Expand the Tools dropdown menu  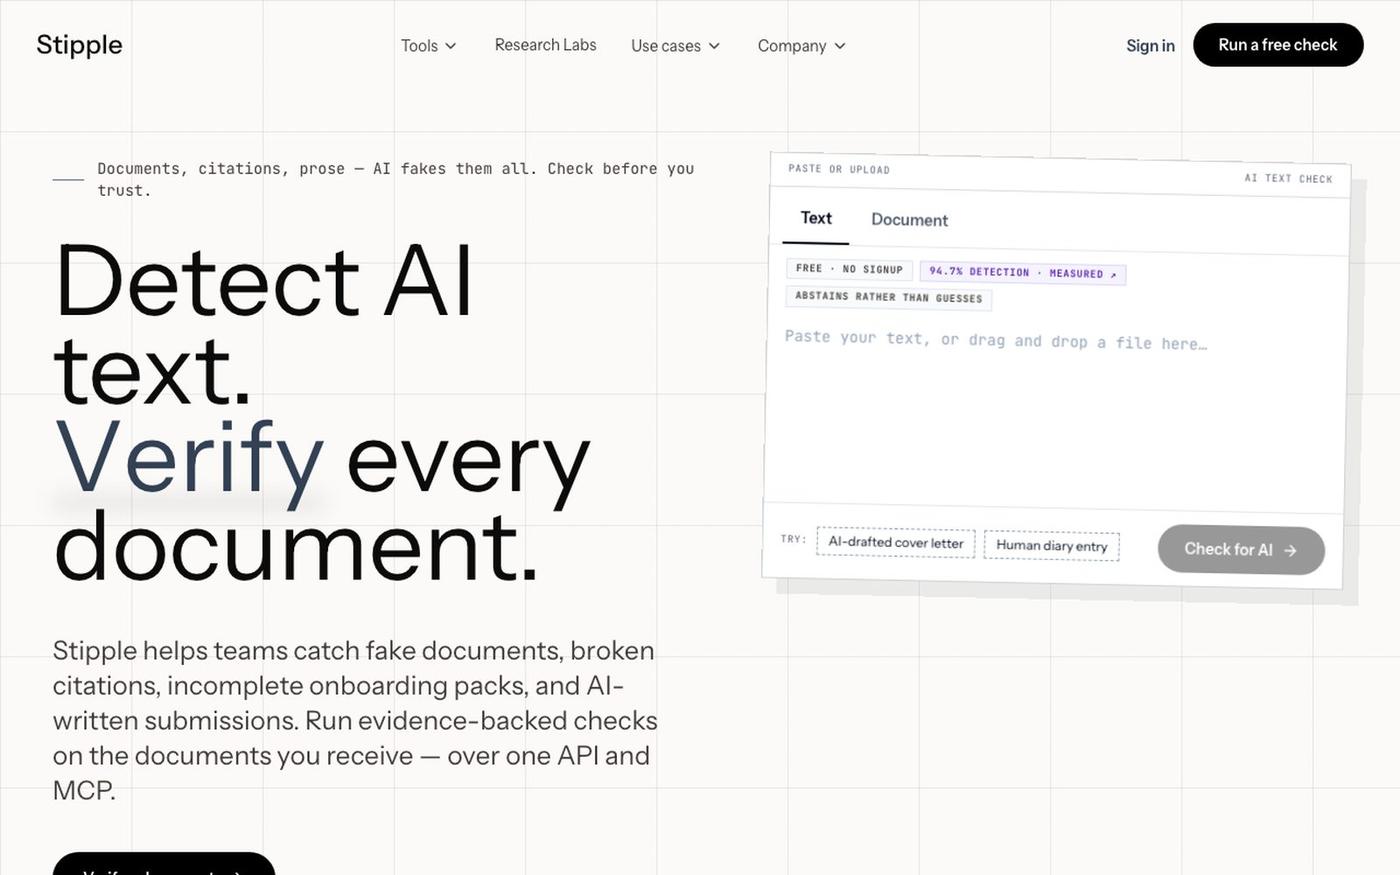429,46
